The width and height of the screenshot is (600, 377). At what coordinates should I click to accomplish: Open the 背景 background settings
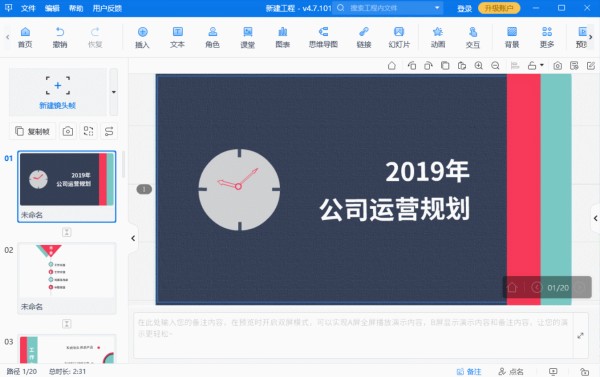tap(512, 37)
